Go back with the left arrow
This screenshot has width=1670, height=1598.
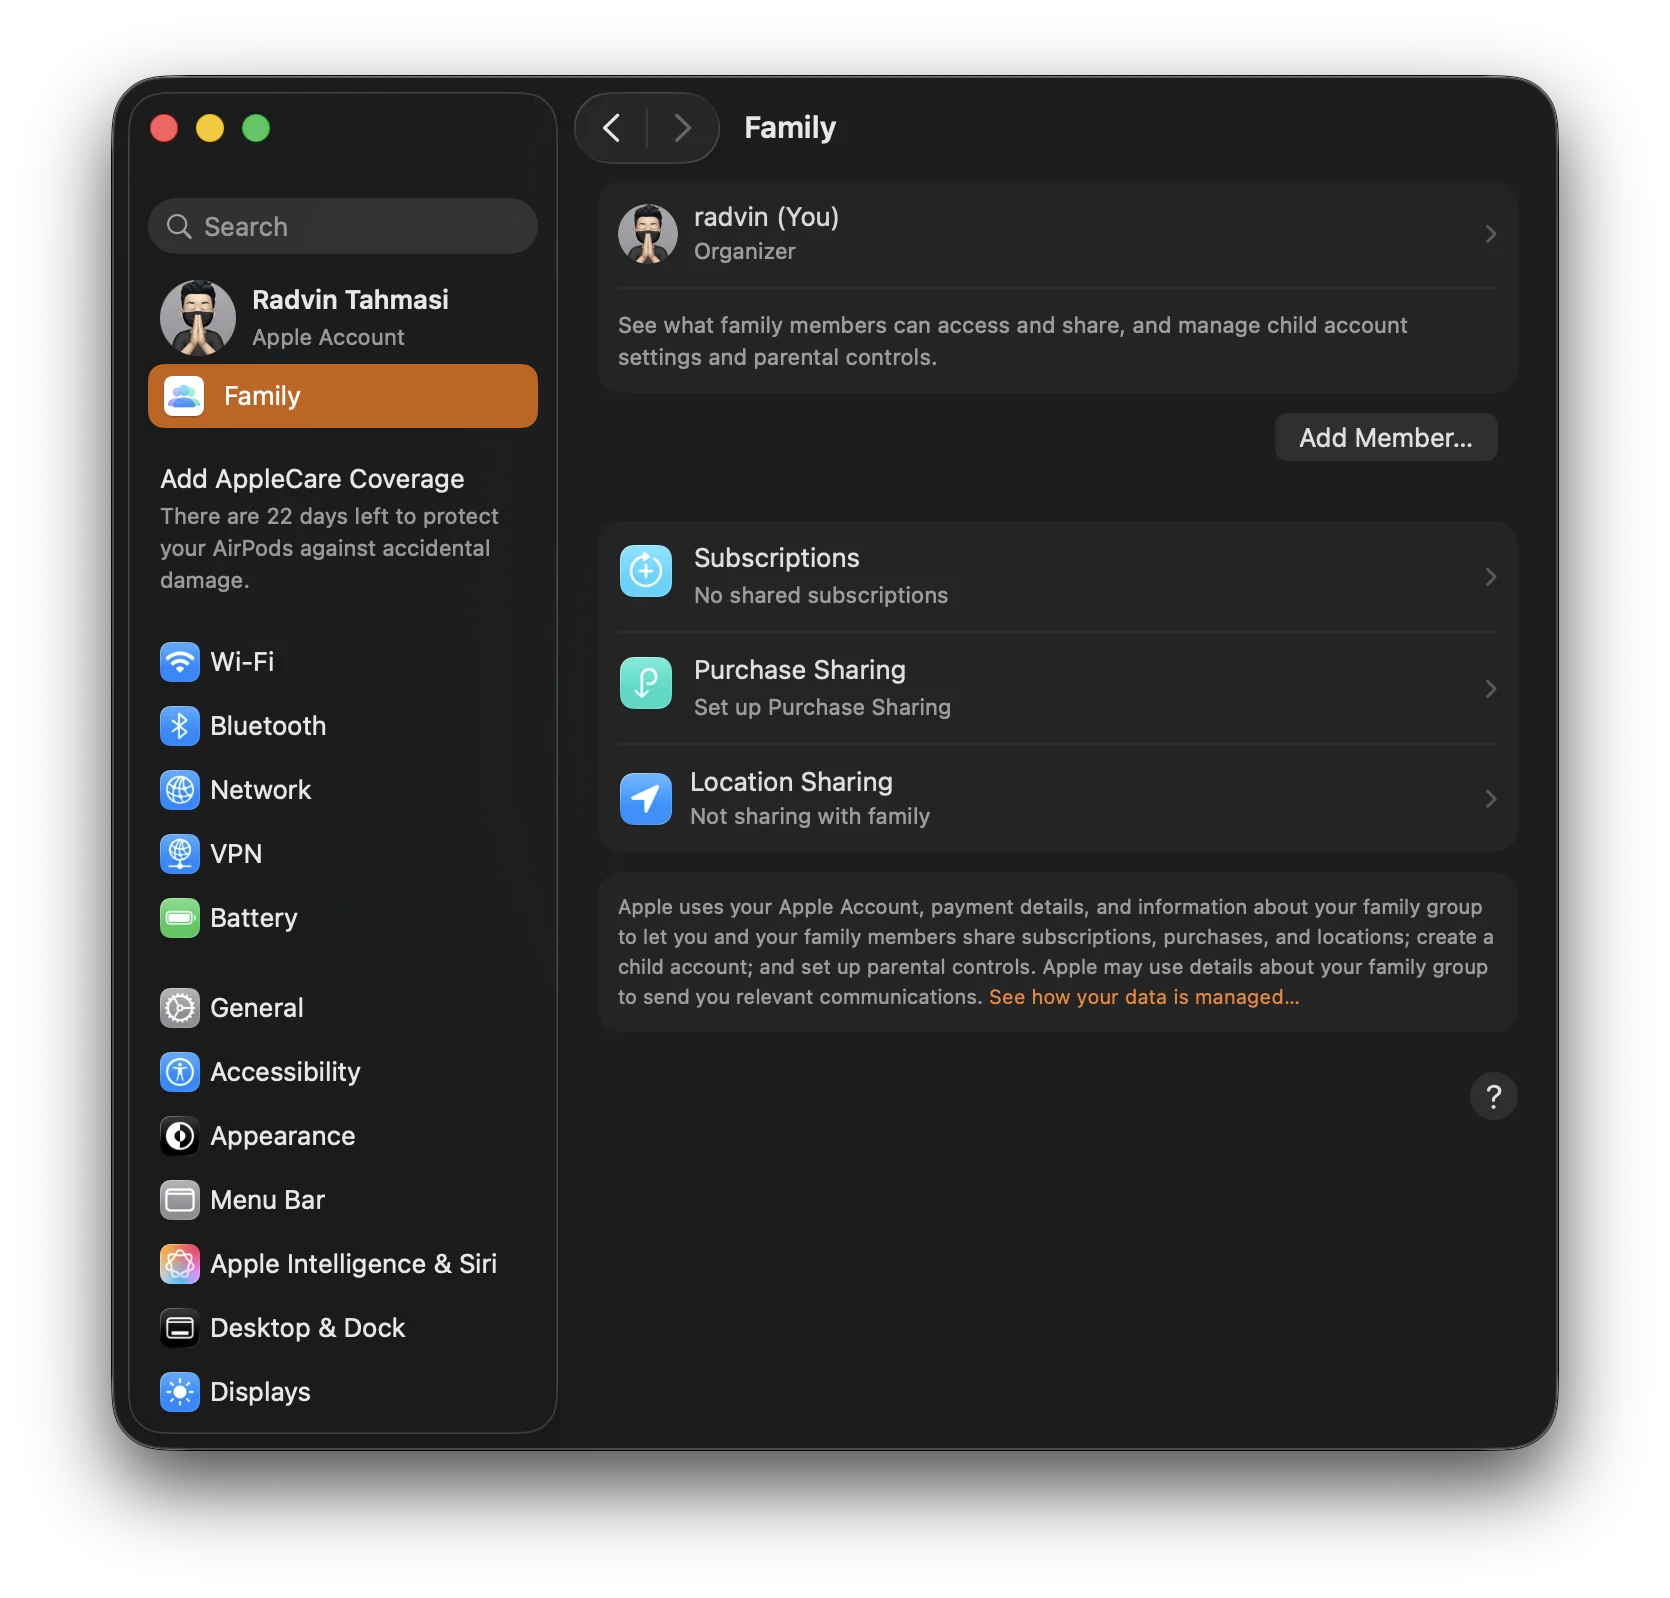pyautogui.click(x=612, y=128)
